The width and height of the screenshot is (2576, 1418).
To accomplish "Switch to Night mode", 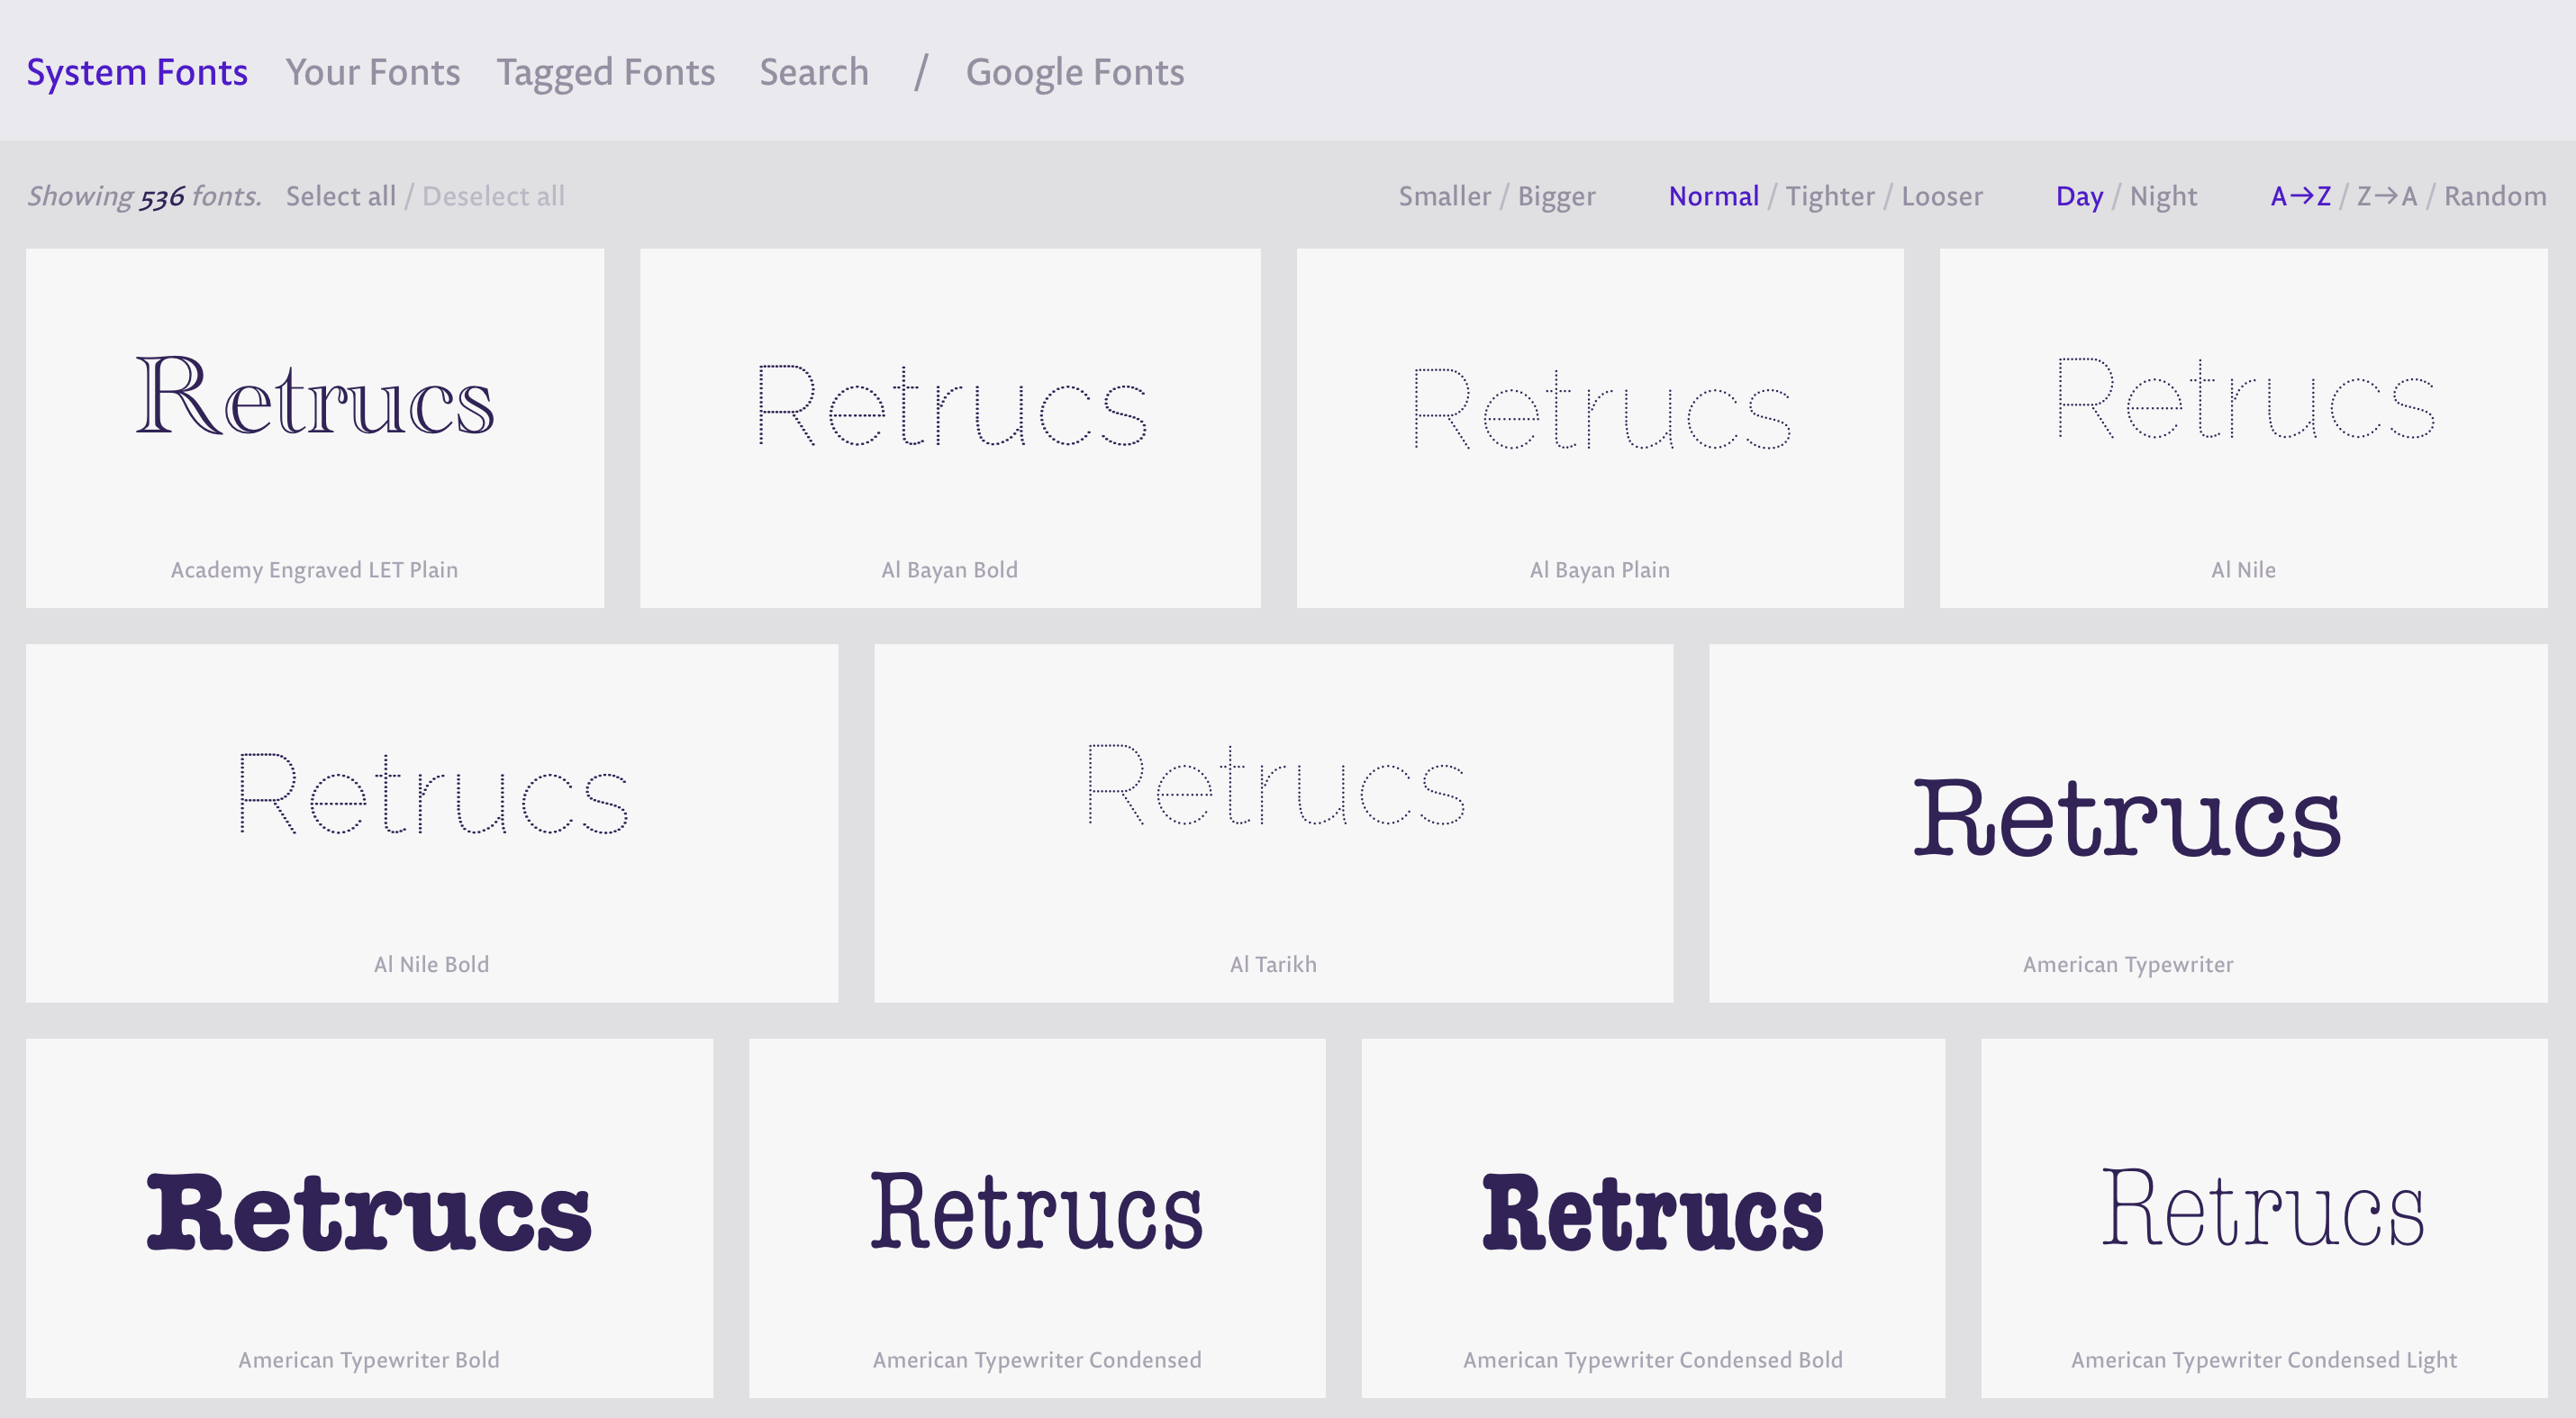I will (2163, 196).
